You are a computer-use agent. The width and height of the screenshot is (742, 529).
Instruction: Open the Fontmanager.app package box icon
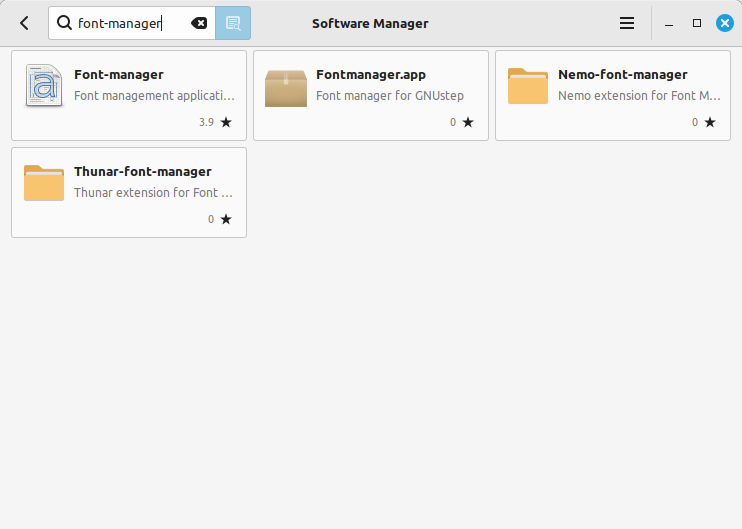(x=286, y=88)
